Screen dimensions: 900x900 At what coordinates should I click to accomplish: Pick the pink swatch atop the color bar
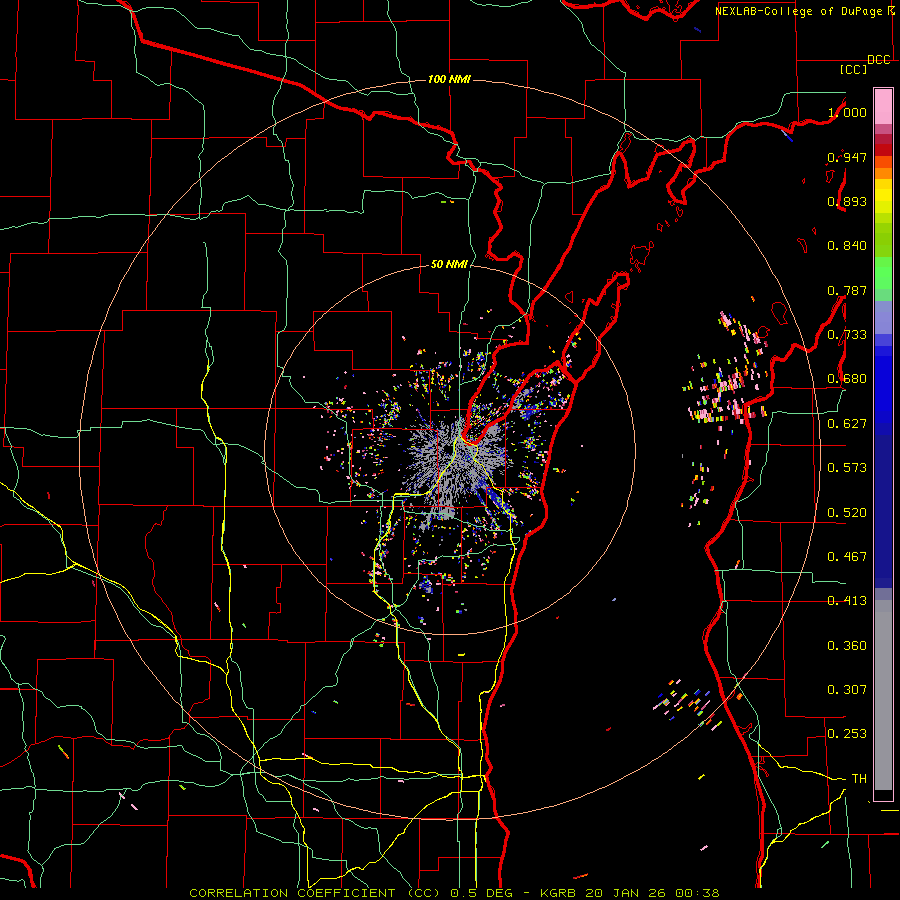[x=883, y=106]
